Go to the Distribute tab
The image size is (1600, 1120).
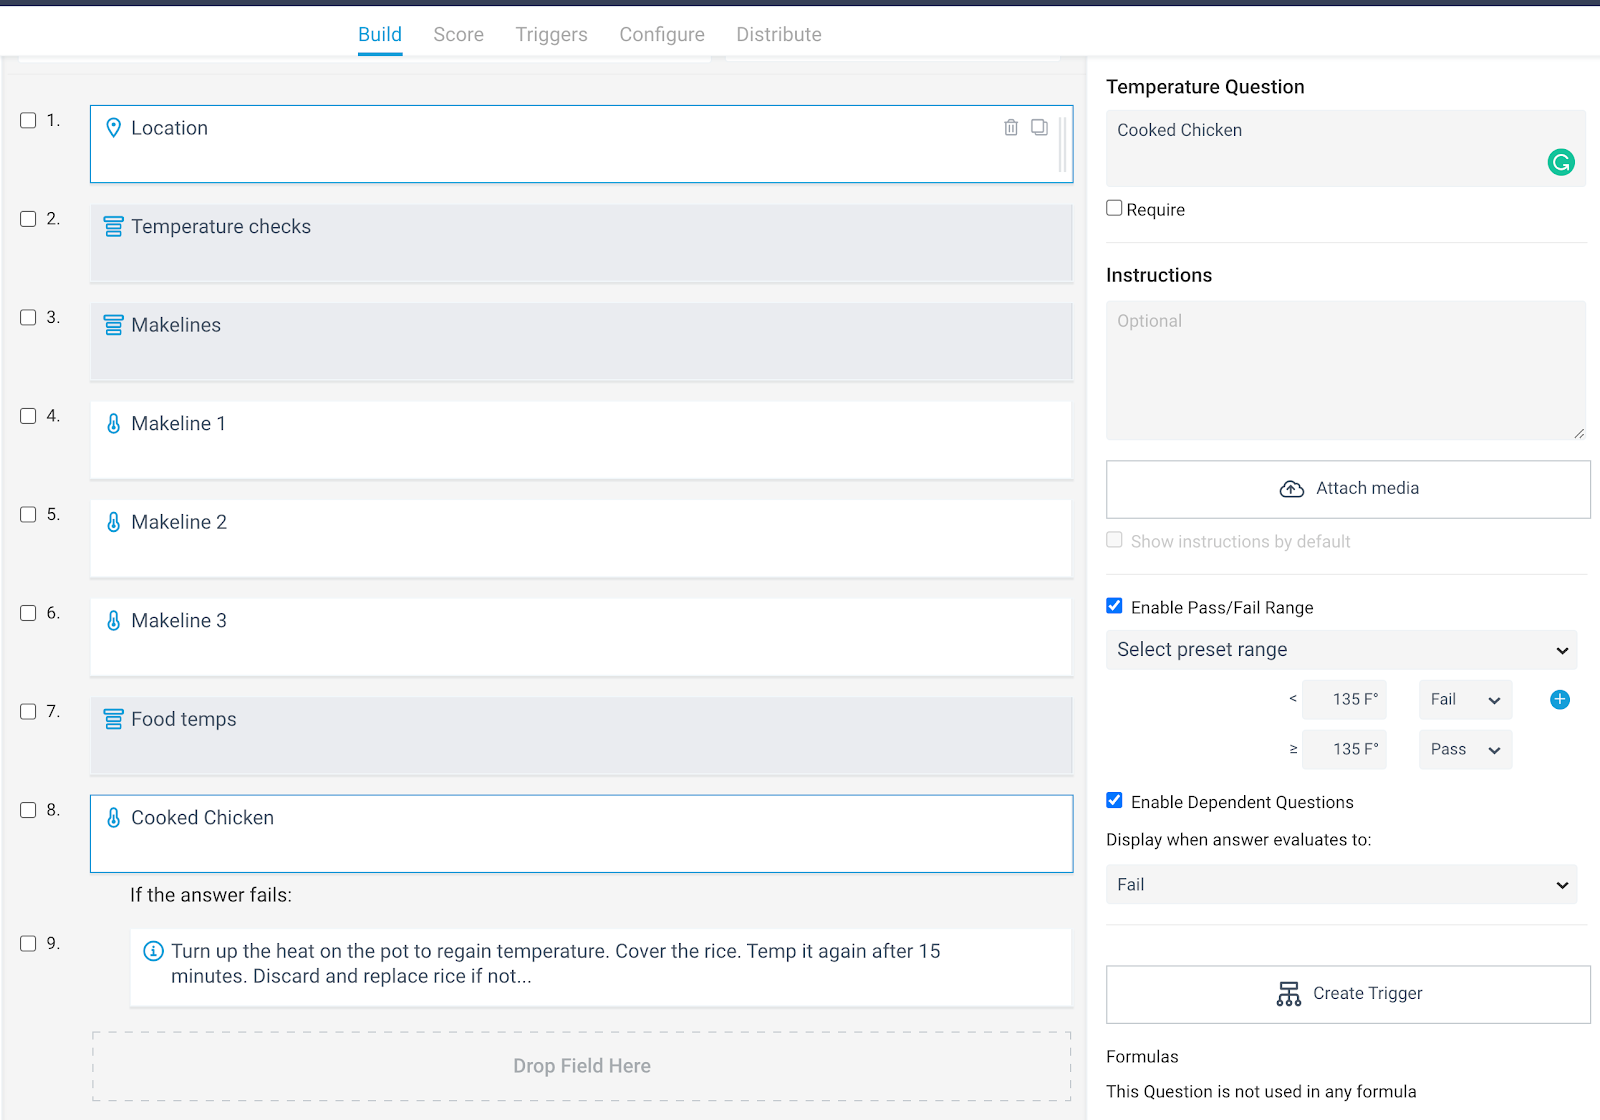(x=779, y=34)
